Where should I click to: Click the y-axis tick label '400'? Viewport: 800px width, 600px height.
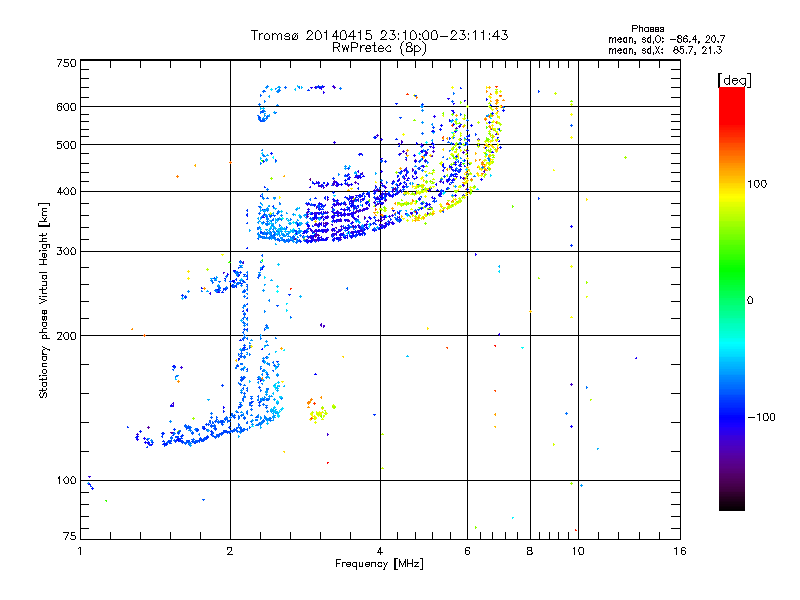[67, 192]
